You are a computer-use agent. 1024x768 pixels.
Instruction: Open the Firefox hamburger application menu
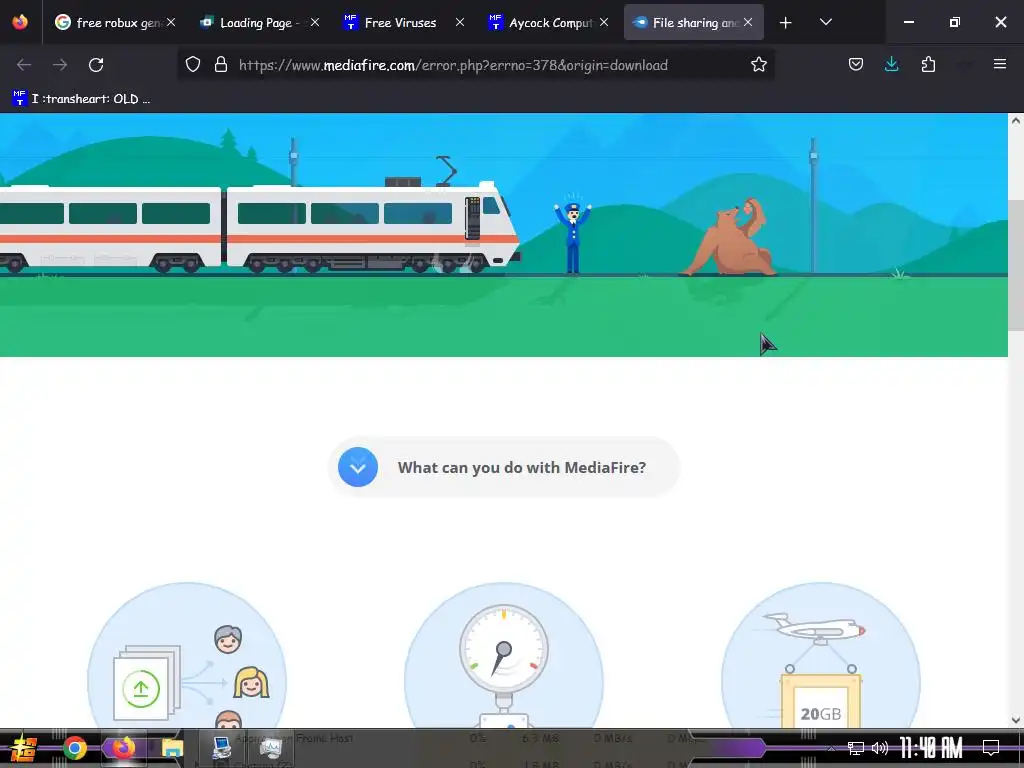pos(999,64)
